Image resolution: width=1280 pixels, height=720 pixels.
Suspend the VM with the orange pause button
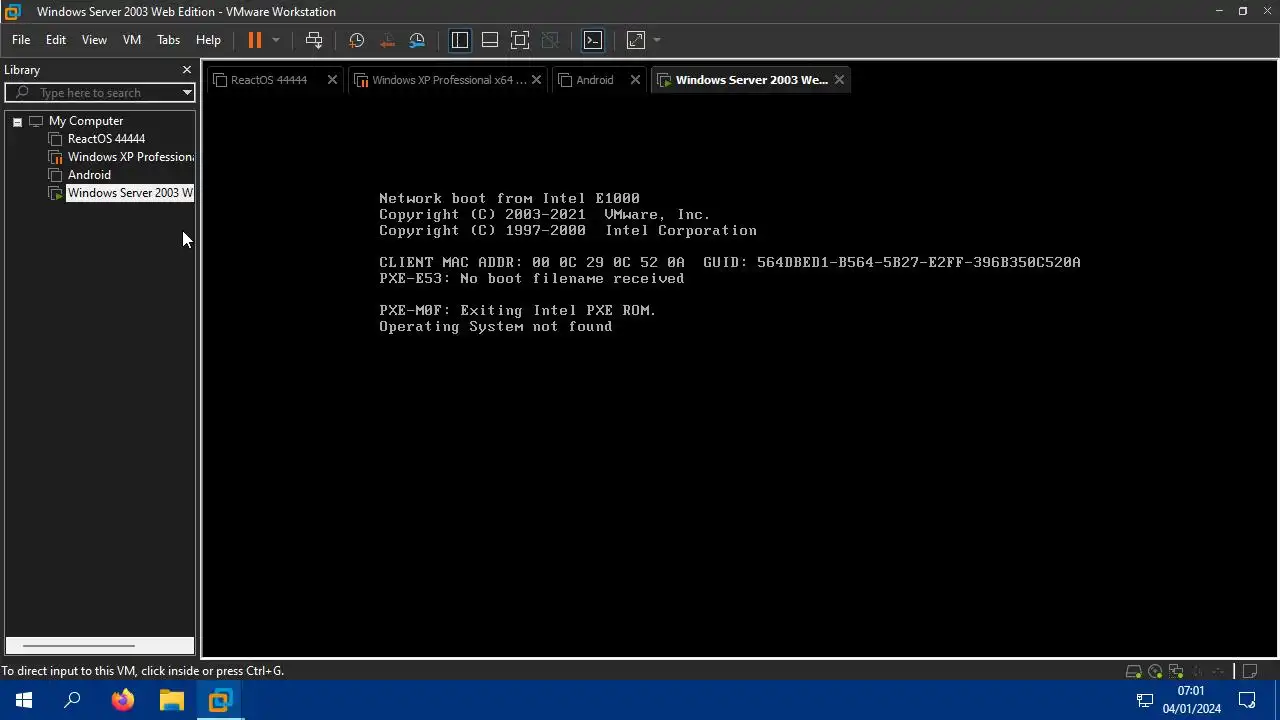pos(254,40)
